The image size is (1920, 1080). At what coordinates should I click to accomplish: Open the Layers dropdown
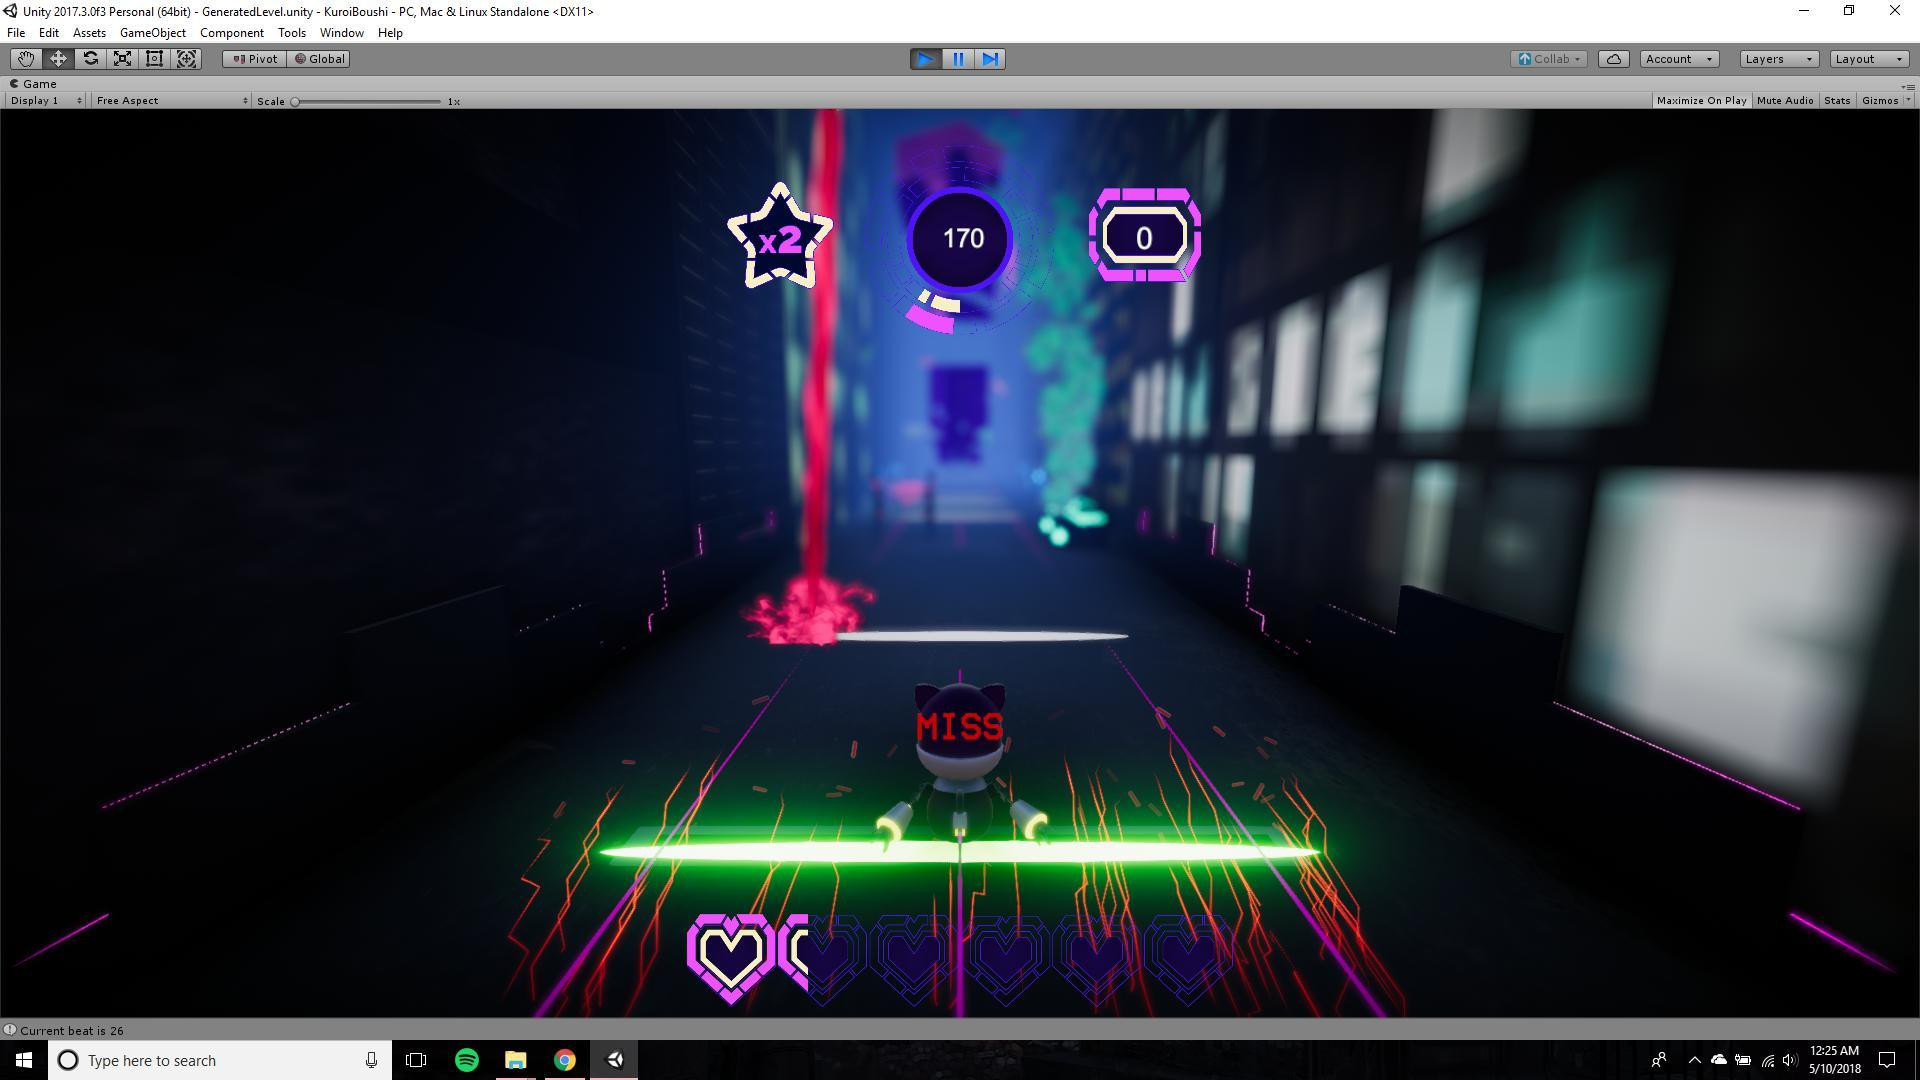[x=1778, y=59]
